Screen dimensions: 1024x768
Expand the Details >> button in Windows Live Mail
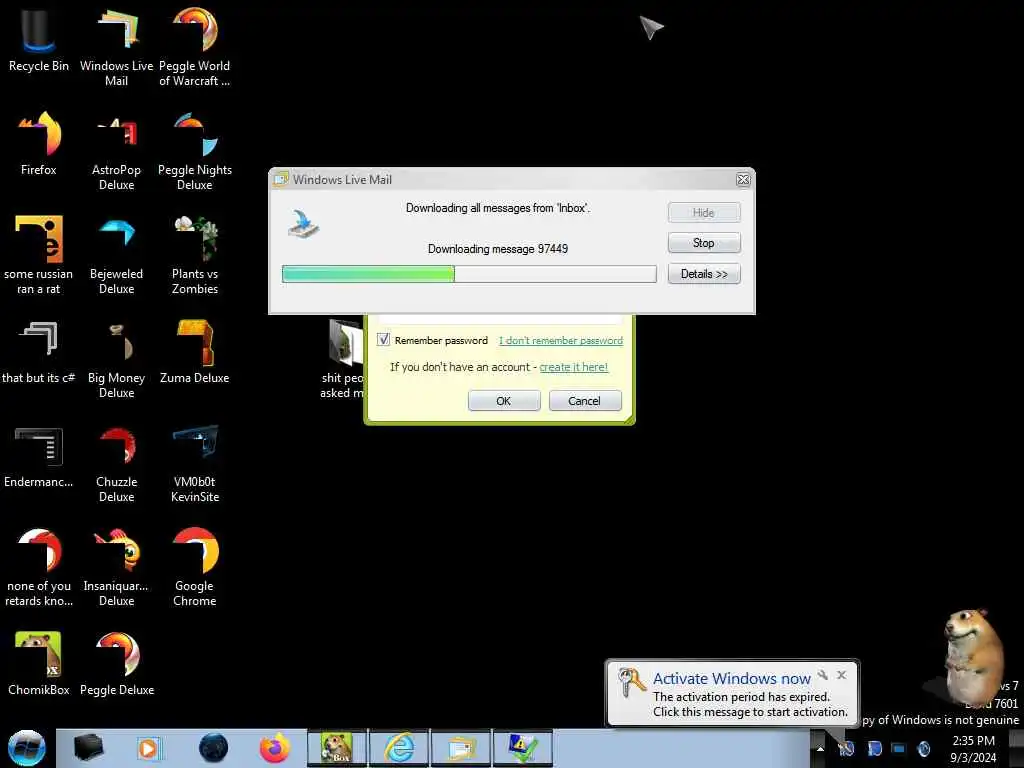coord(704,274)
